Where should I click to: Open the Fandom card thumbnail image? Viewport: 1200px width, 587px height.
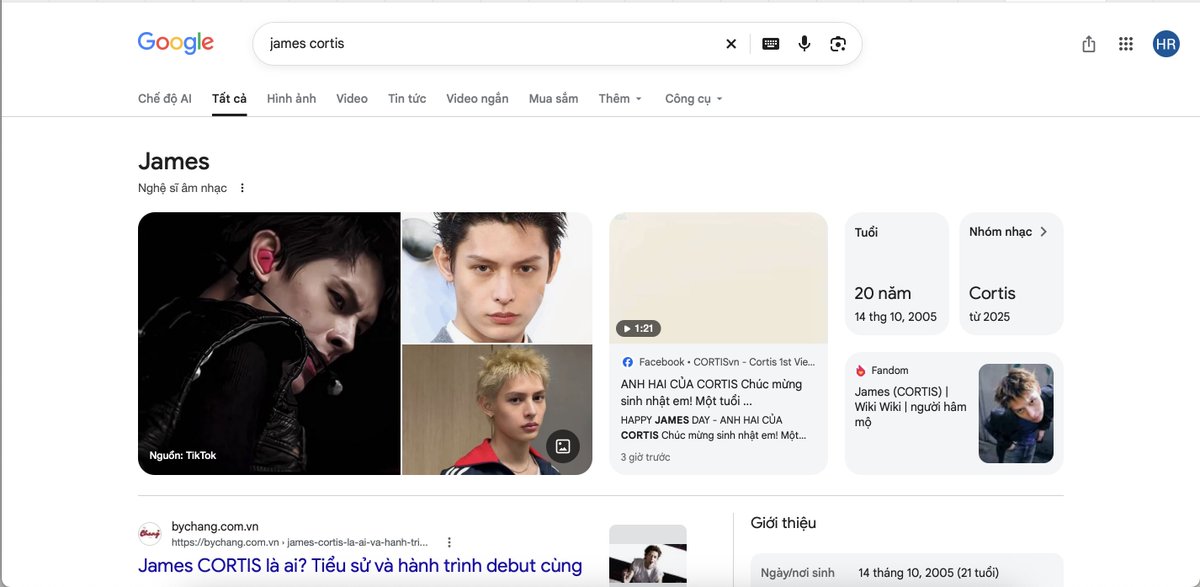click(x=1016, y=413)
